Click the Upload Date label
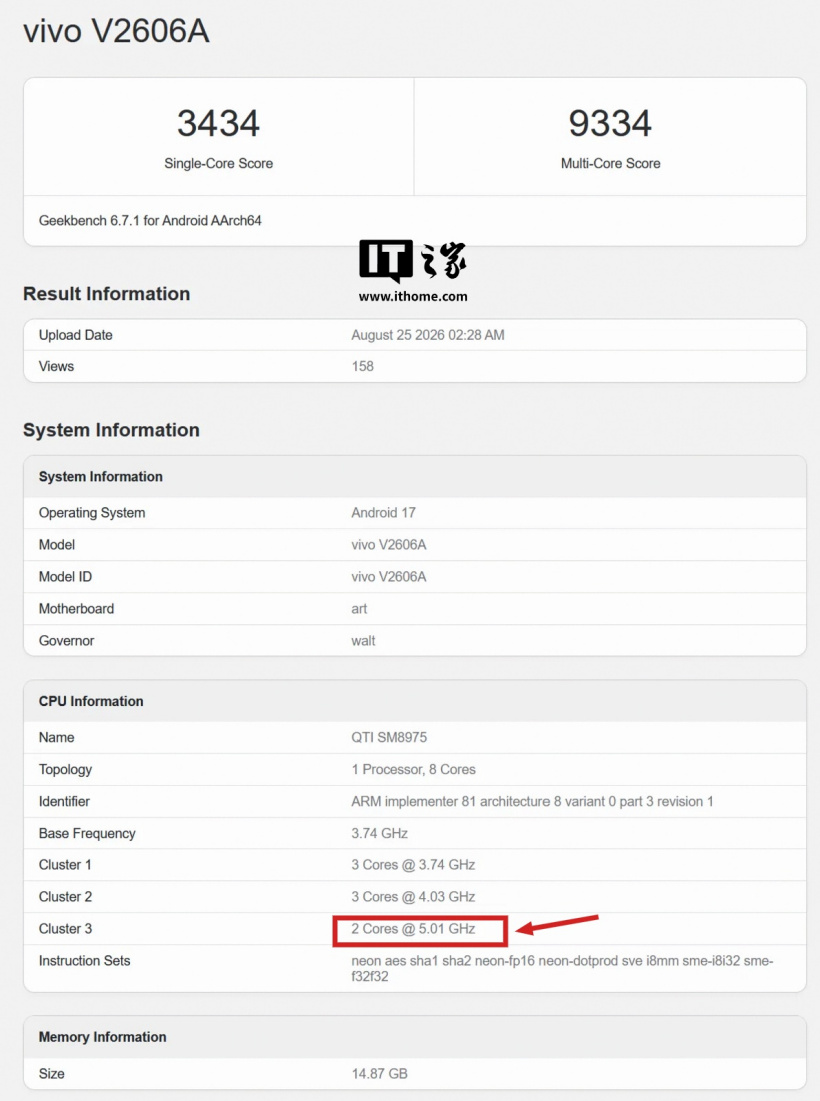 [x=76, y=335]
